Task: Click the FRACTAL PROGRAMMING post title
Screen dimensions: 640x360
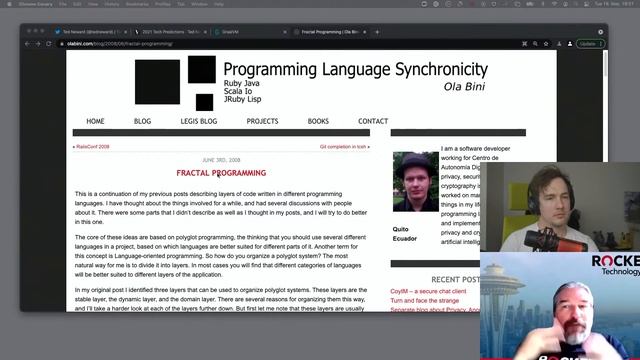Action: click(x=221, y=173)
